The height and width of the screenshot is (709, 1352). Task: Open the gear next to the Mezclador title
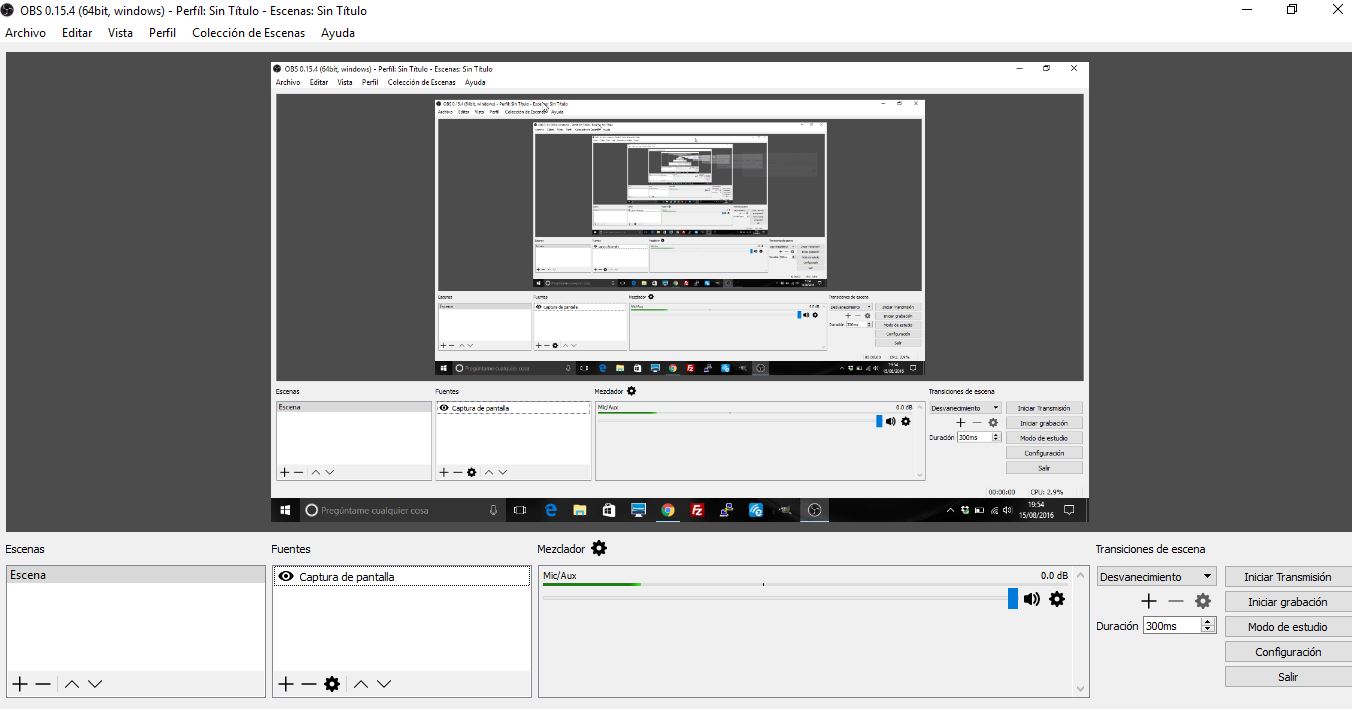pyautogui.click(x=598, y=548)
